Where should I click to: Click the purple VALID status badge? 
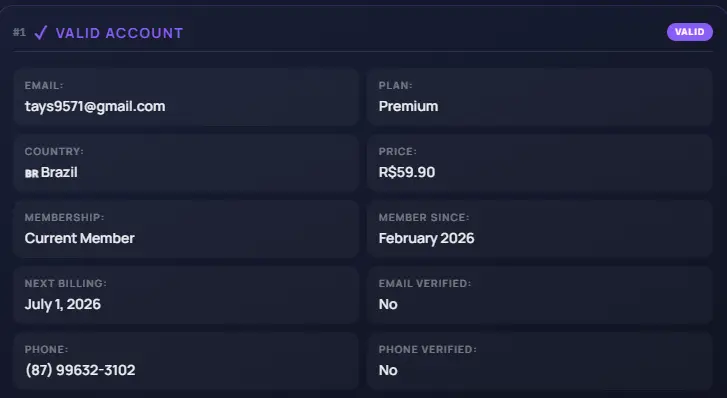tap(689, 32)
